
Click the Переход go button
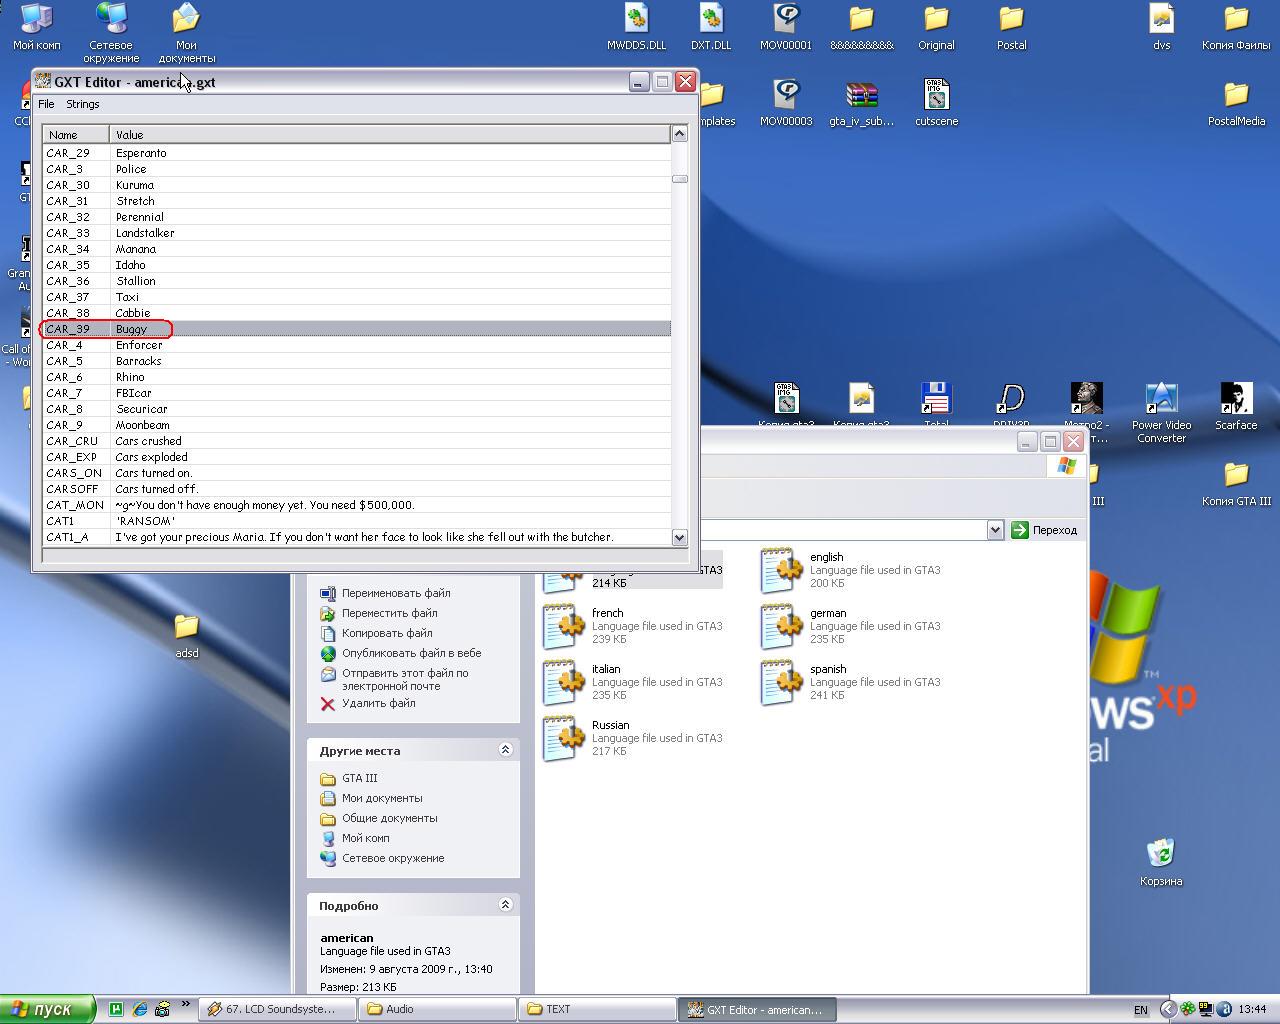1045,530
